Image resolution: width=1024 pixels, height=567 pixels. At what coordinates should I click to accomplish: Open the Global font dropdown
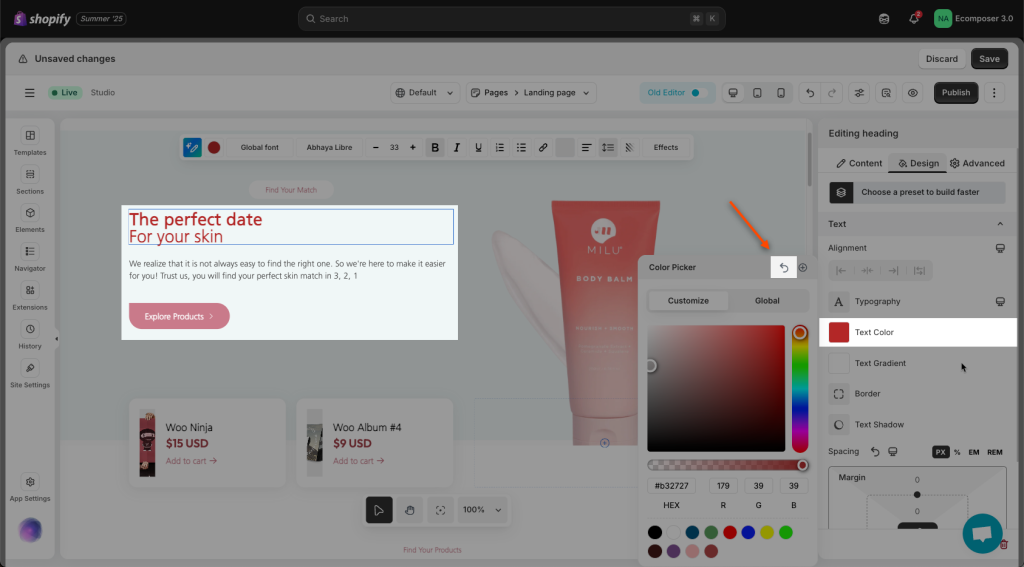coord(259,148)
